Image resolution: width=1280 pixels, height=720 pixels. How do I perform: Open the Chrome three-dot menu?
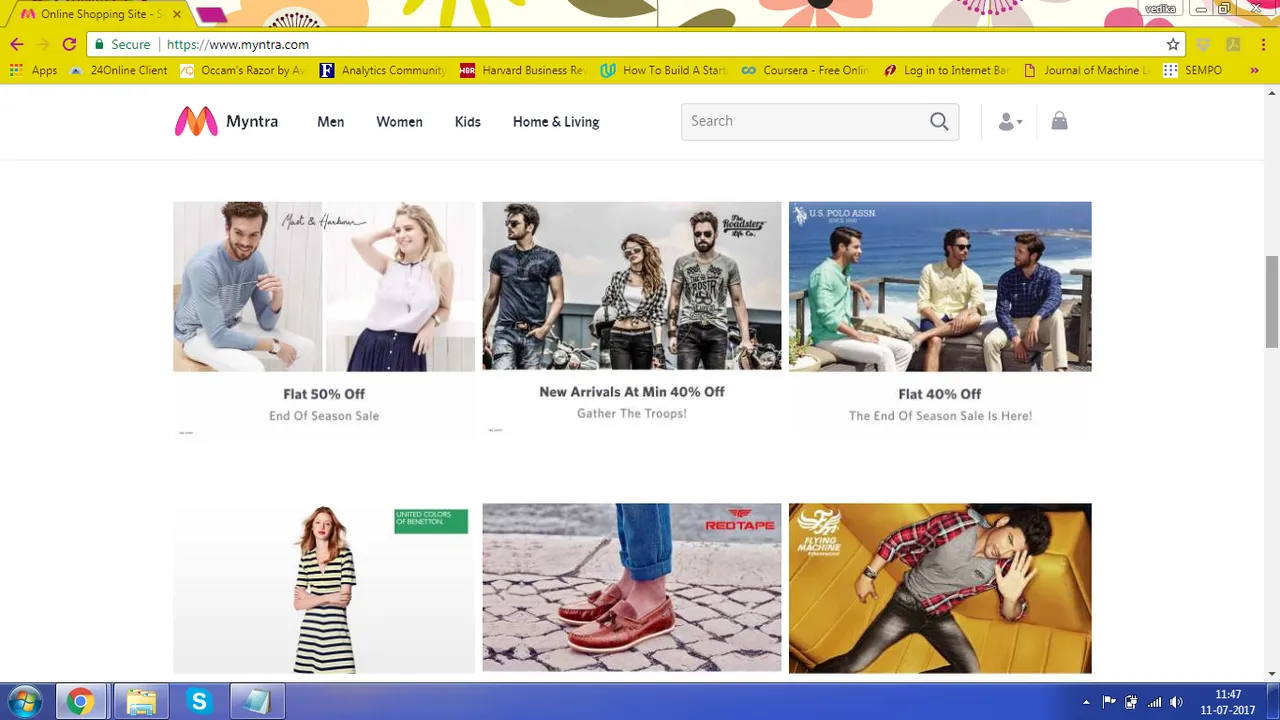pyautogui.click(x=1262, y=44)
